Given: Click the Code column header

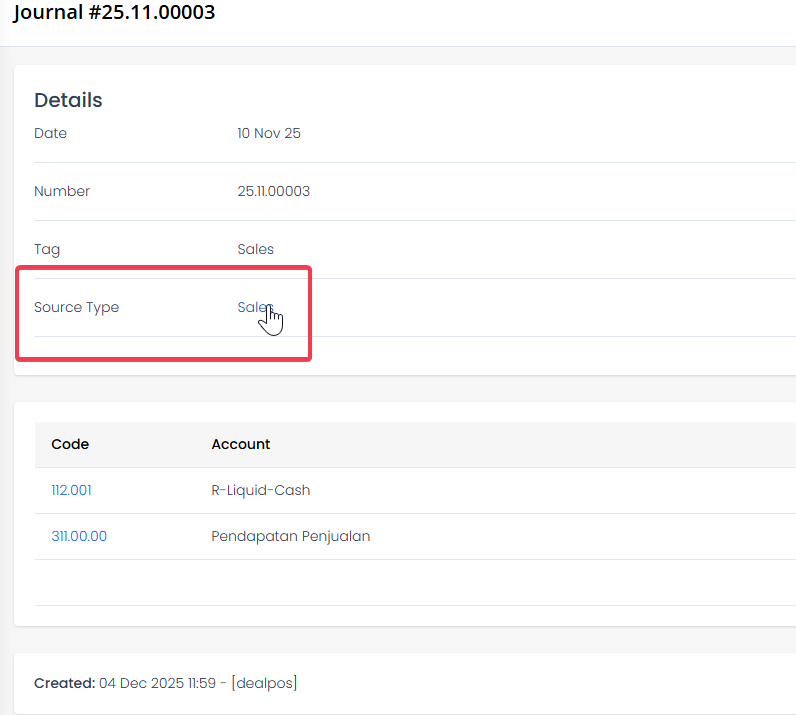Looking at the screenshot, I should click(x=70, y=444).
